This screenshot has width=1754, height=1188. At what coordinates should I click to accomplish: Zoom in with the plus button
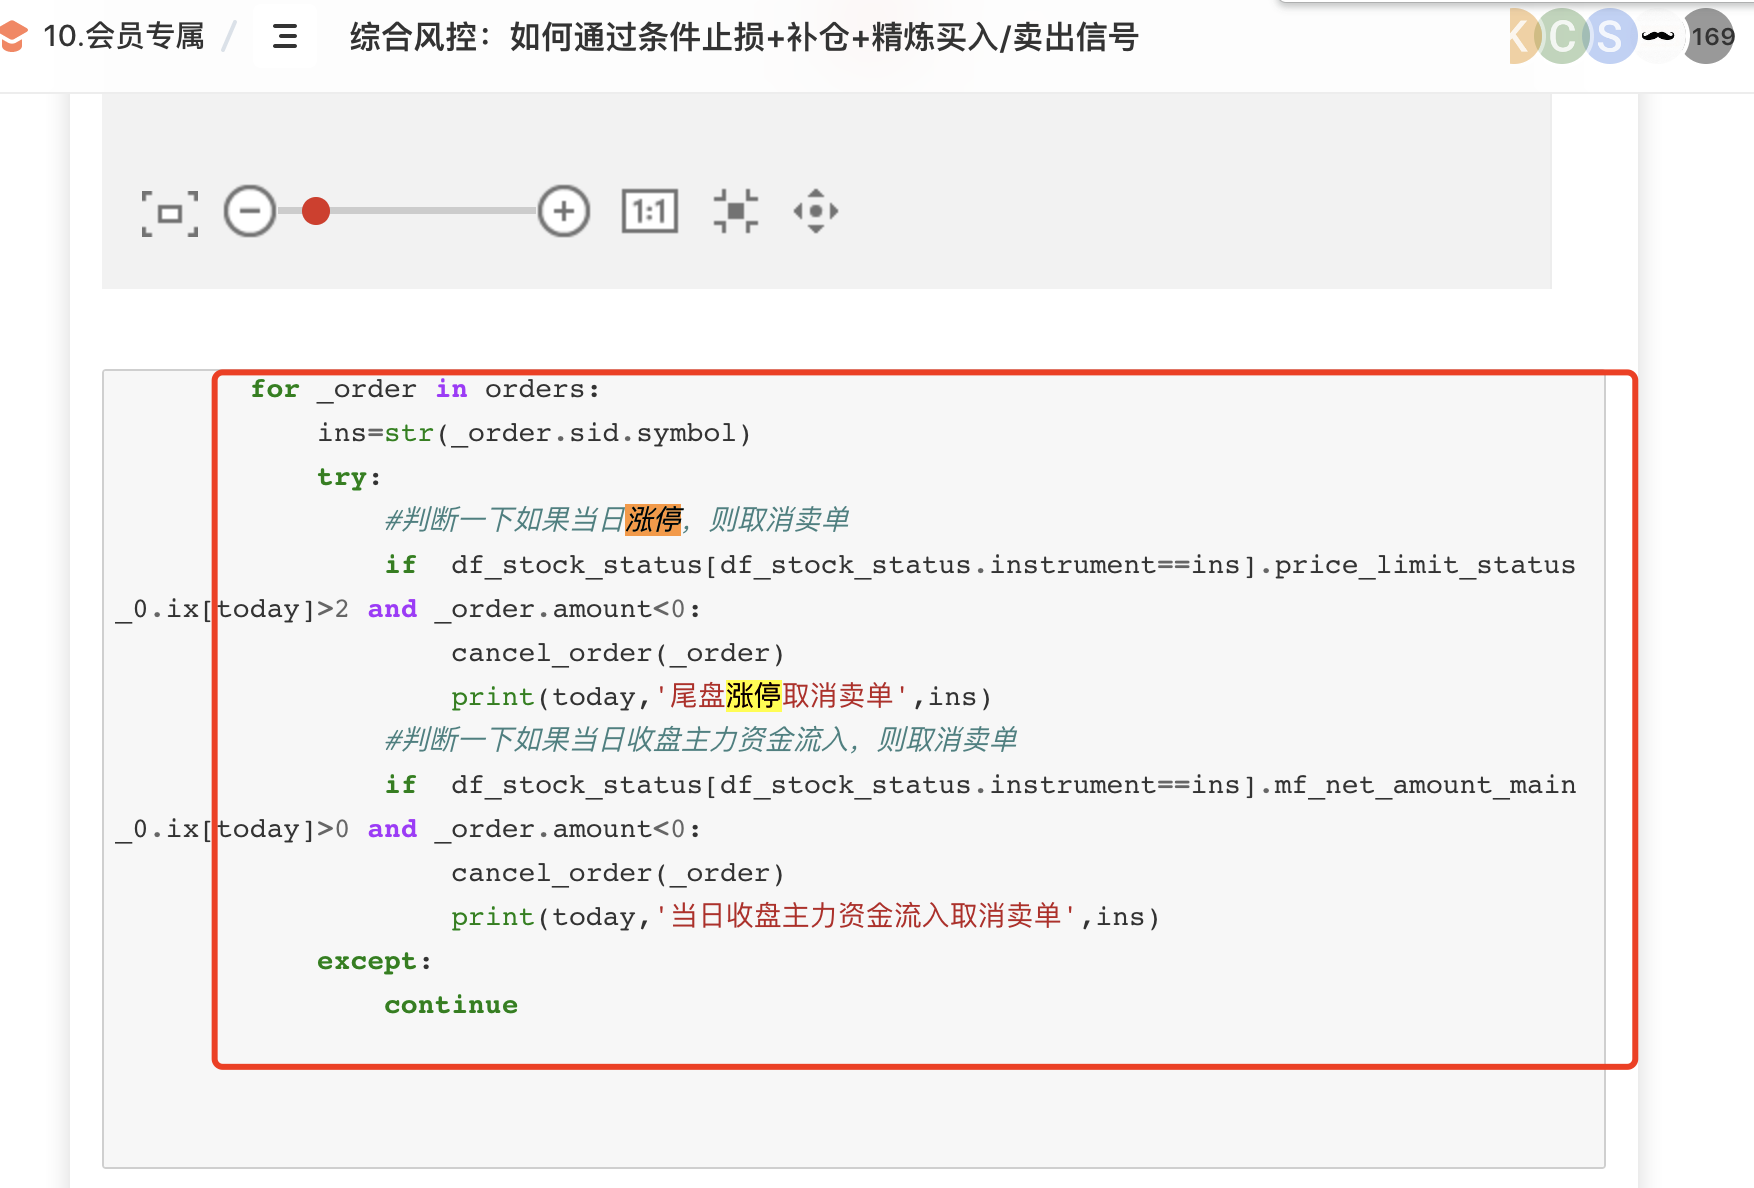pos(564,212)
